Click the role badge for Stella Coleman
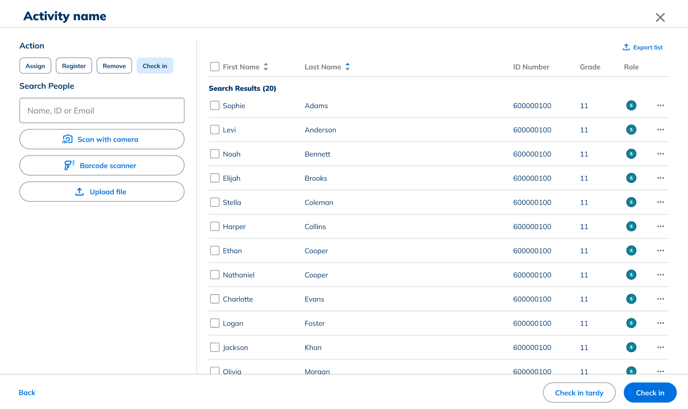The image size is (688, 409). coord(631,202)
